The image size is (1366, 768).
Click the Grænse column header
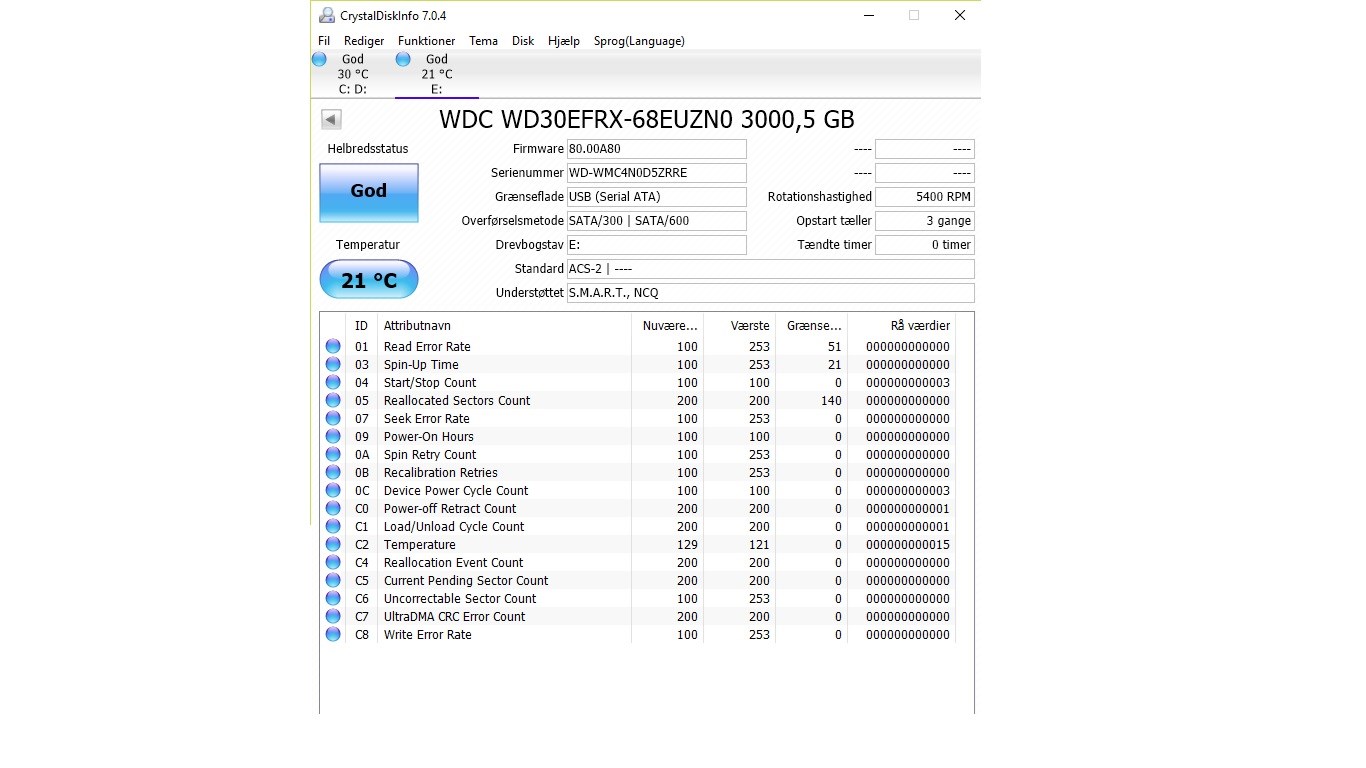(x=812, y=326)
